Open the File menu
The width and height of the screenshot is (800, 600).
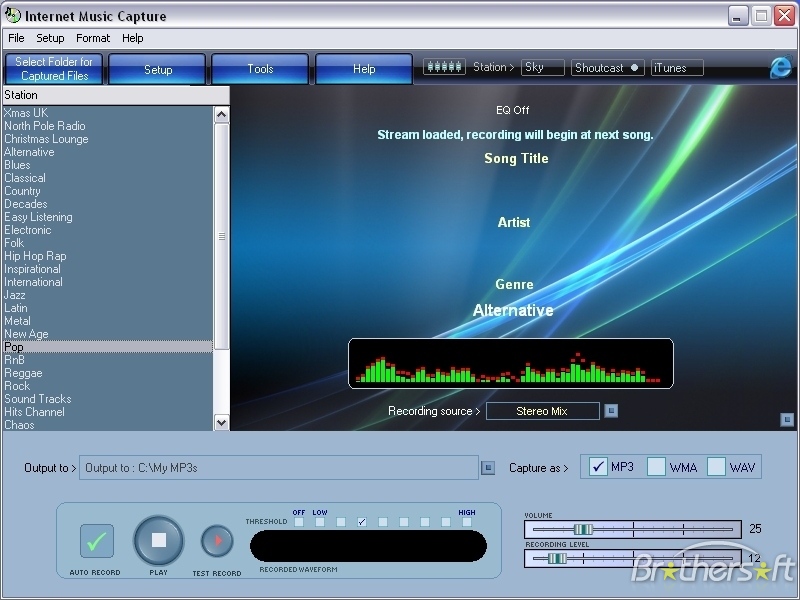[16, 38]
